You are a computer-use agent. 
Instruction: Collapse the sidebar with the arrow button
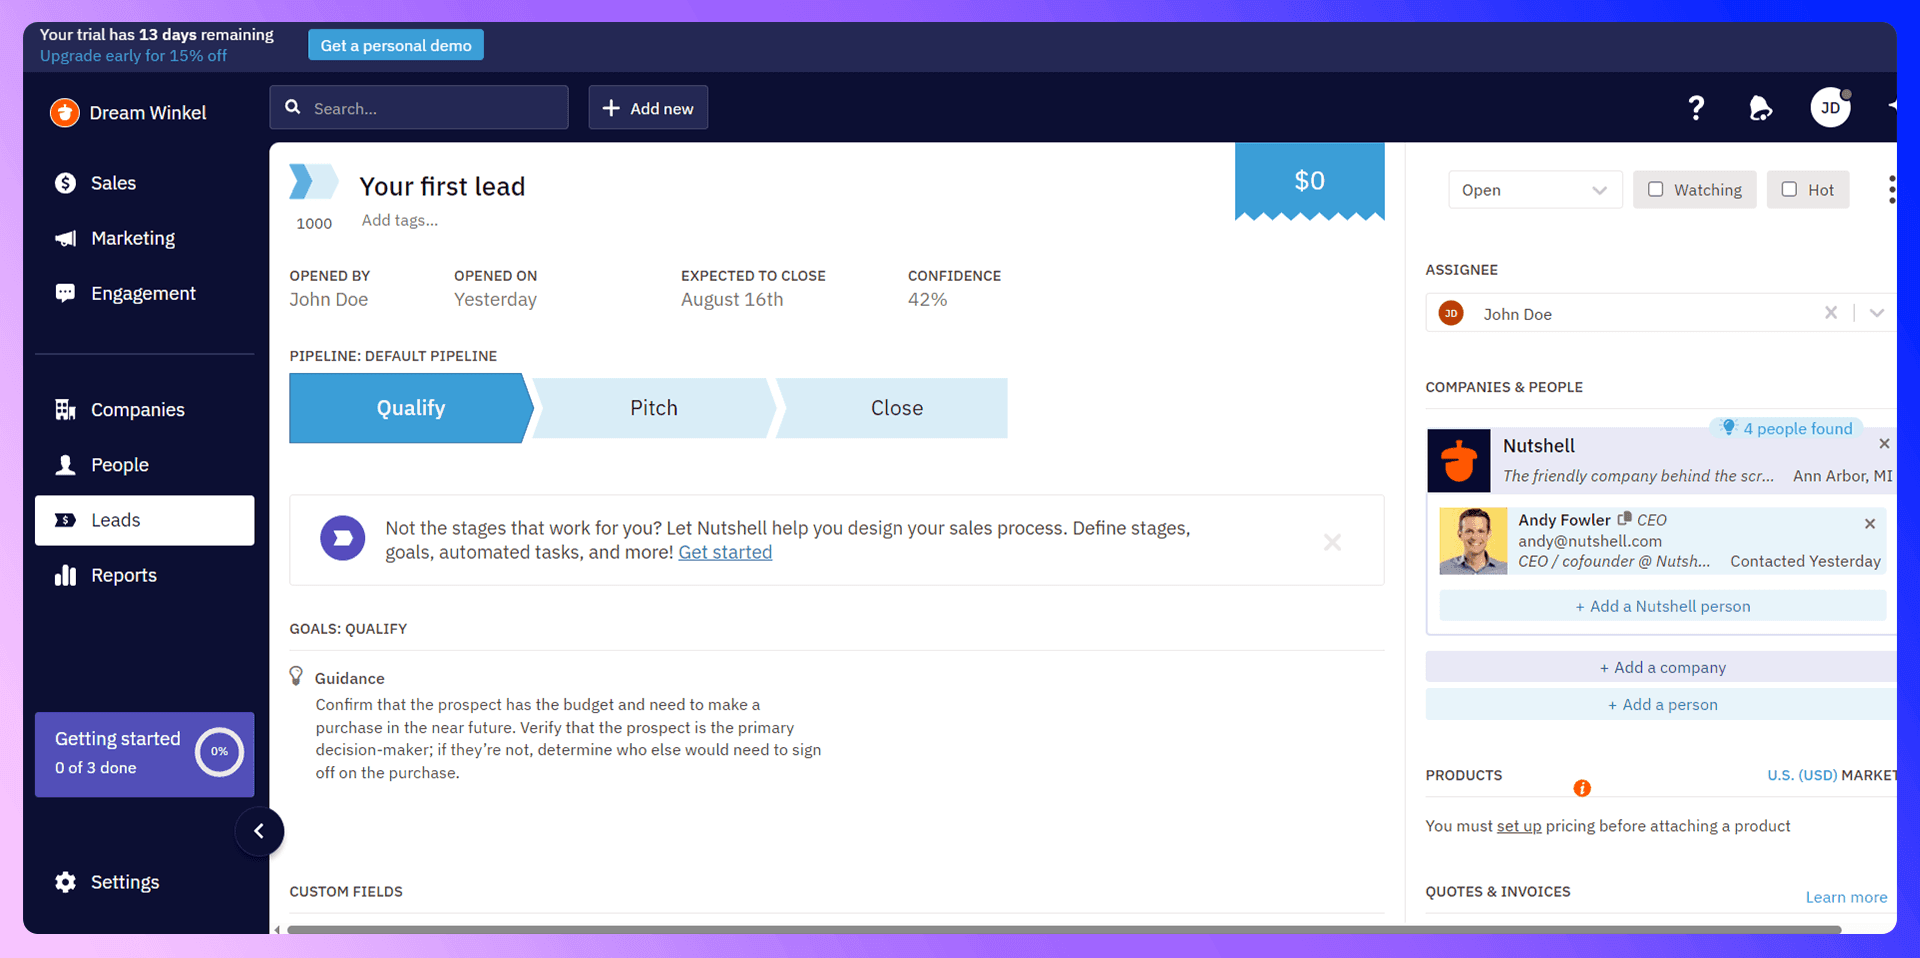point(259,831)
